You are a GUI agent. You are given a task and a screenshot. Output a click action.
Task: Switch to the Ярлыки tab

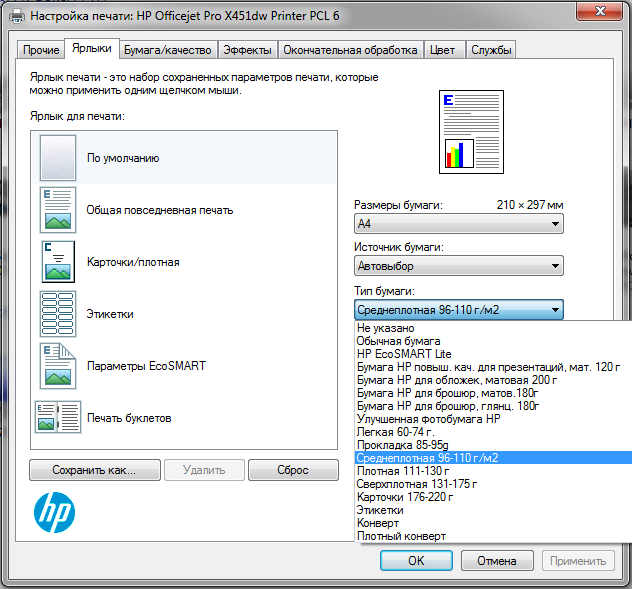(92, 48)
